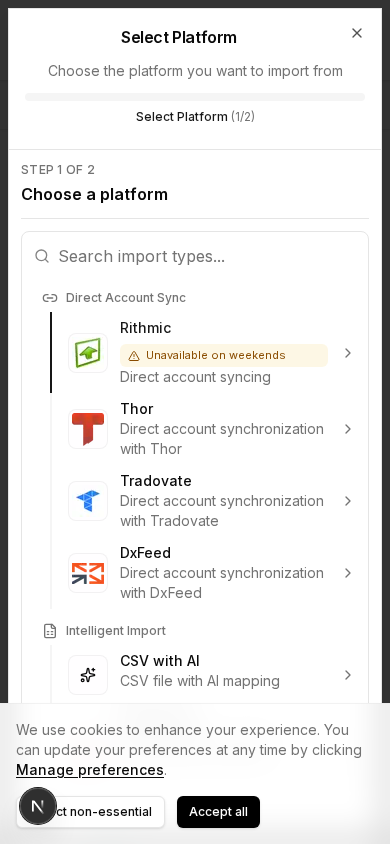This screenshot has height=844, width=390.
Task: Close the Select Platform dialog
Action: (357, 33)
